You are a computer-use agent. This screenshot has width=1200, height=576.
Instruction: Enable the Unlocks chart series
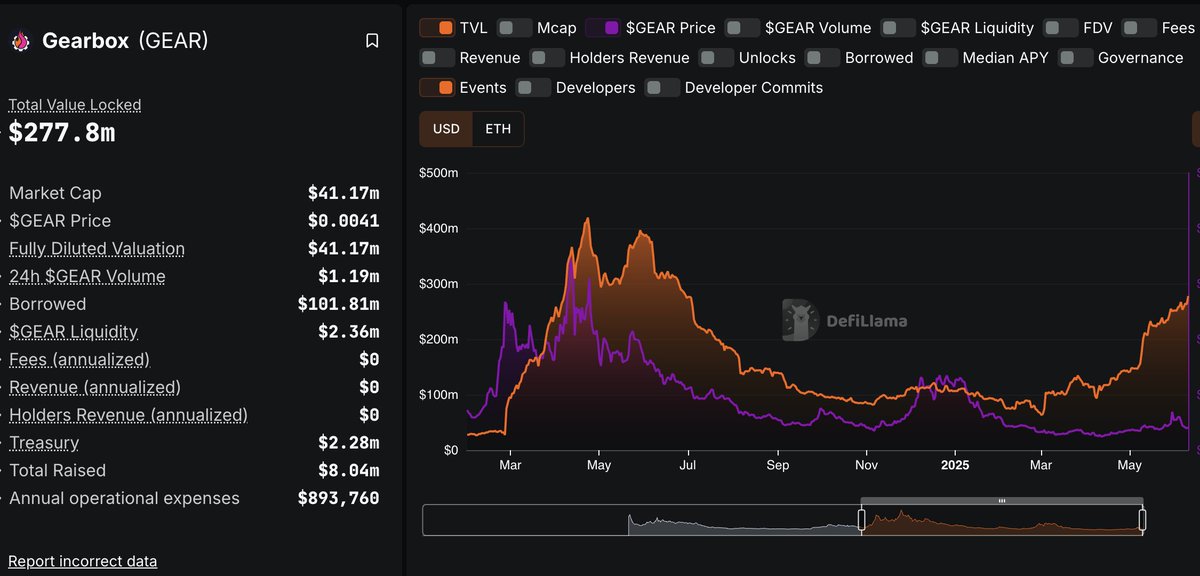tap(716, 58)
